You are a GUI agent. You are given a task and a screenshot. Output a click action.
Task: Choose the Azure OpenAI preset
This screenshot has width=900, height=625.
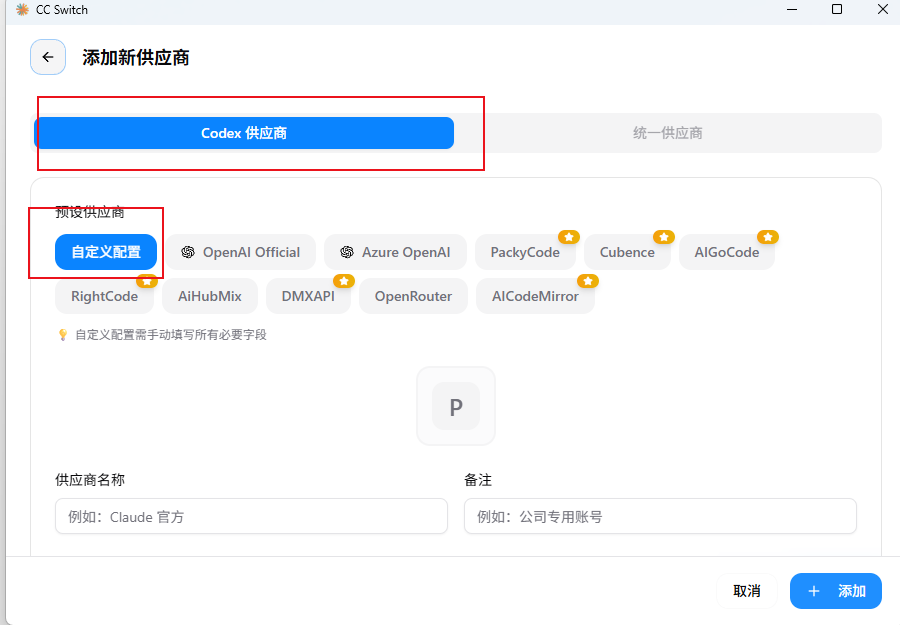click(x=395, y=252)
